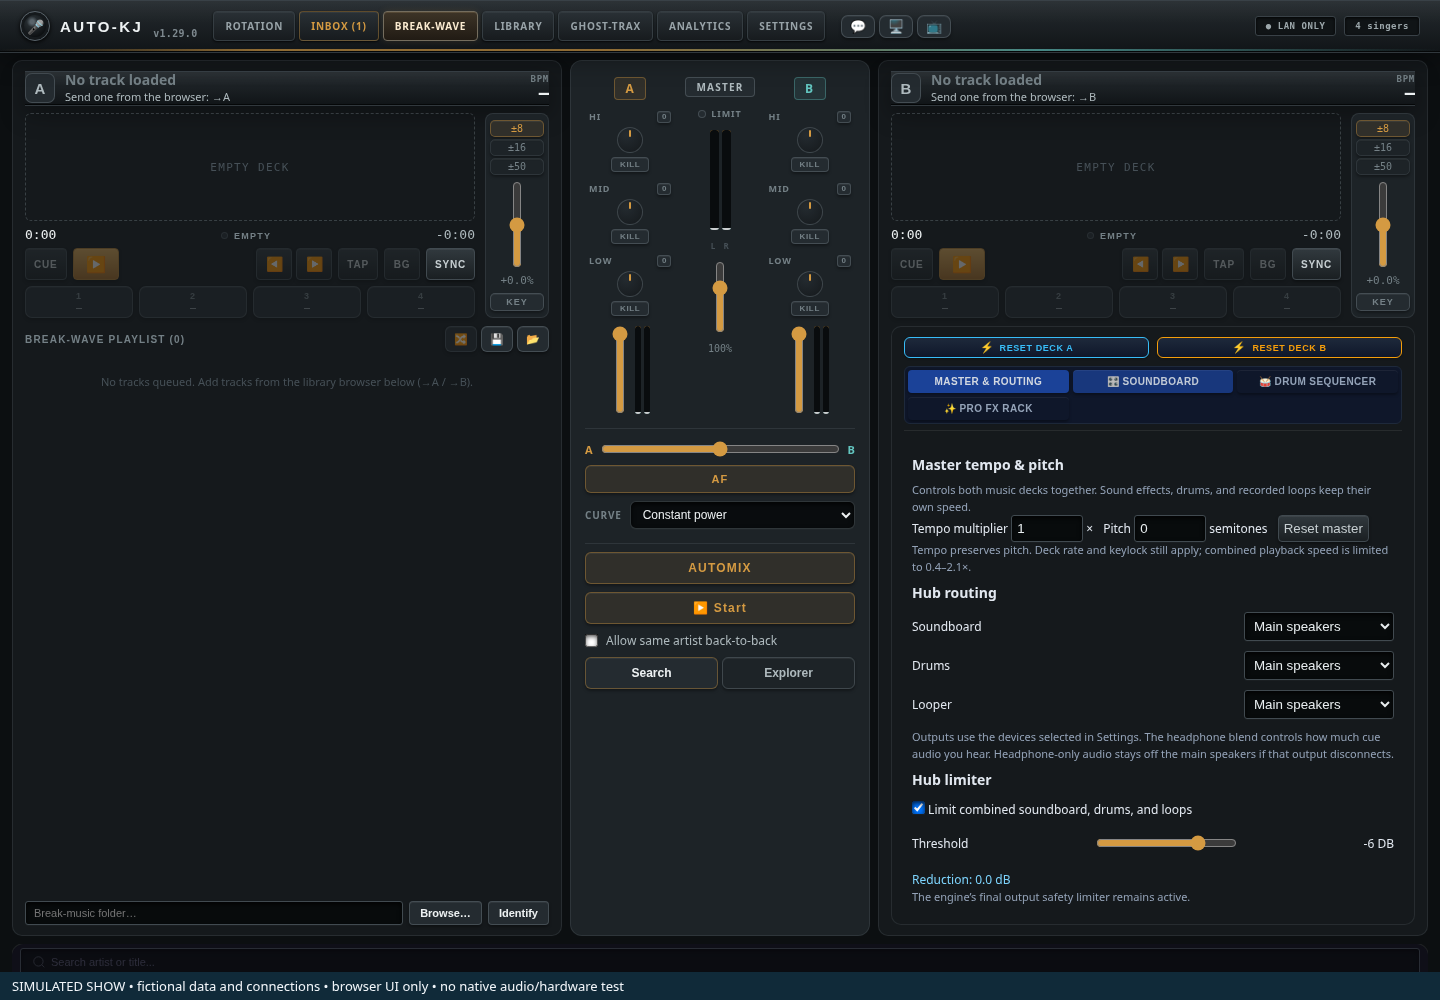Click the Break-music folder path field

pos(214,913)
